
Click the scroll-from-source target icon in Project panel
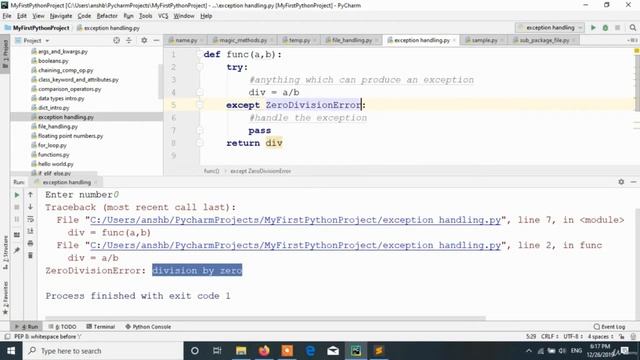pyautogui.click(x=116, y=40)
